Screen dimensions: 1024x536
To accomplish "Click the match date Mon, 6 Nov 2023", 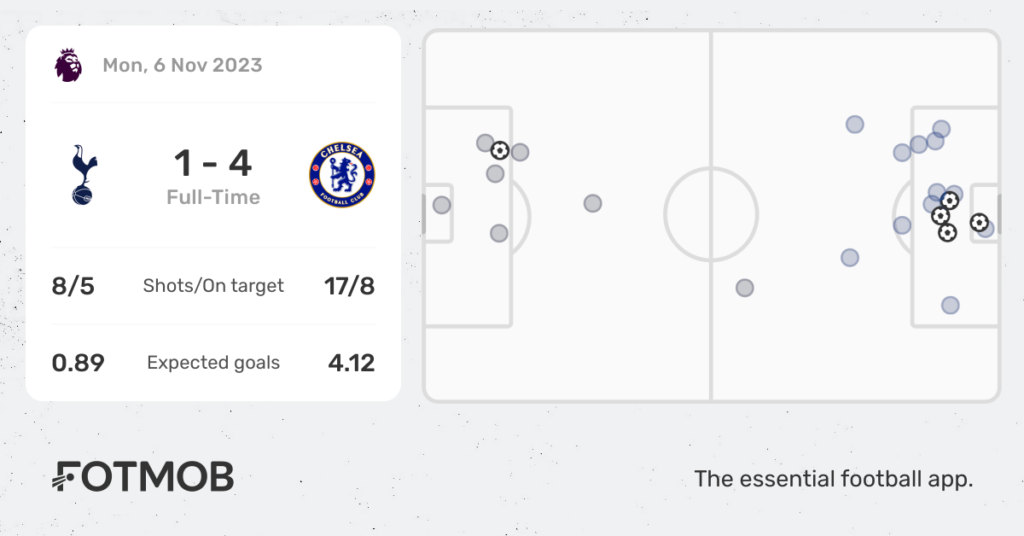I will click(x=182, y=65).
